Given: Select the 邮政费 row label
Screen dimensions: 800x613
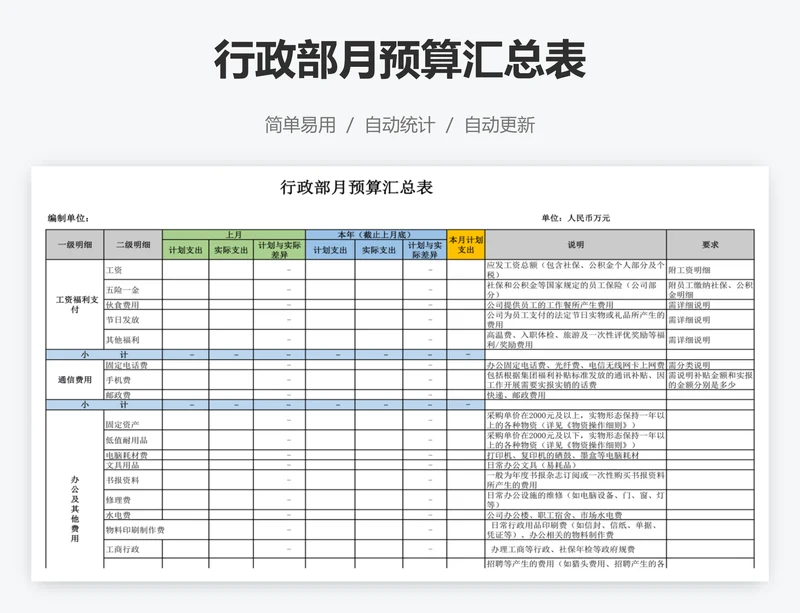Looking at the screenshot, I should coord(118,395).
